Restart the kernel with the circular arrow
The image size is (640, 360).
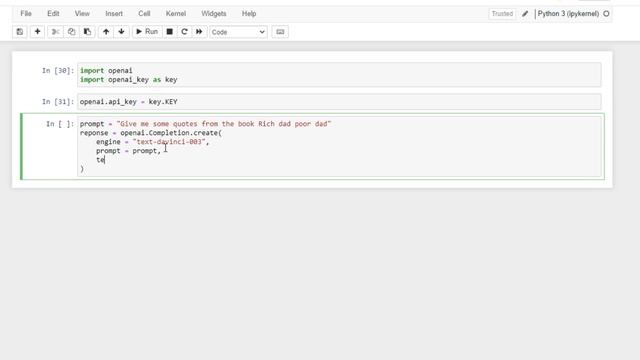[184, 32]
